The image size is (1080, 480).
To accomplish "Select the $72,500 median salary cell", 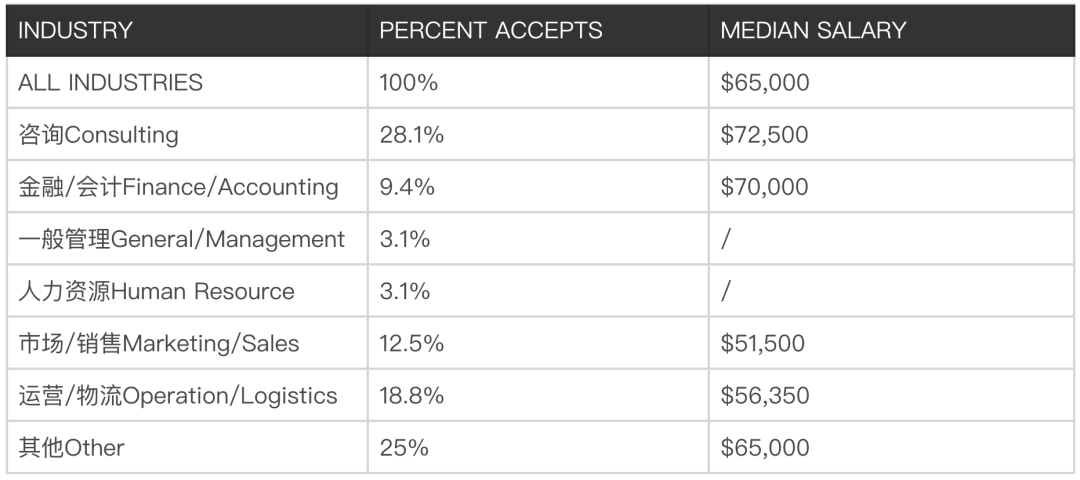I will (x=765, y=135).
